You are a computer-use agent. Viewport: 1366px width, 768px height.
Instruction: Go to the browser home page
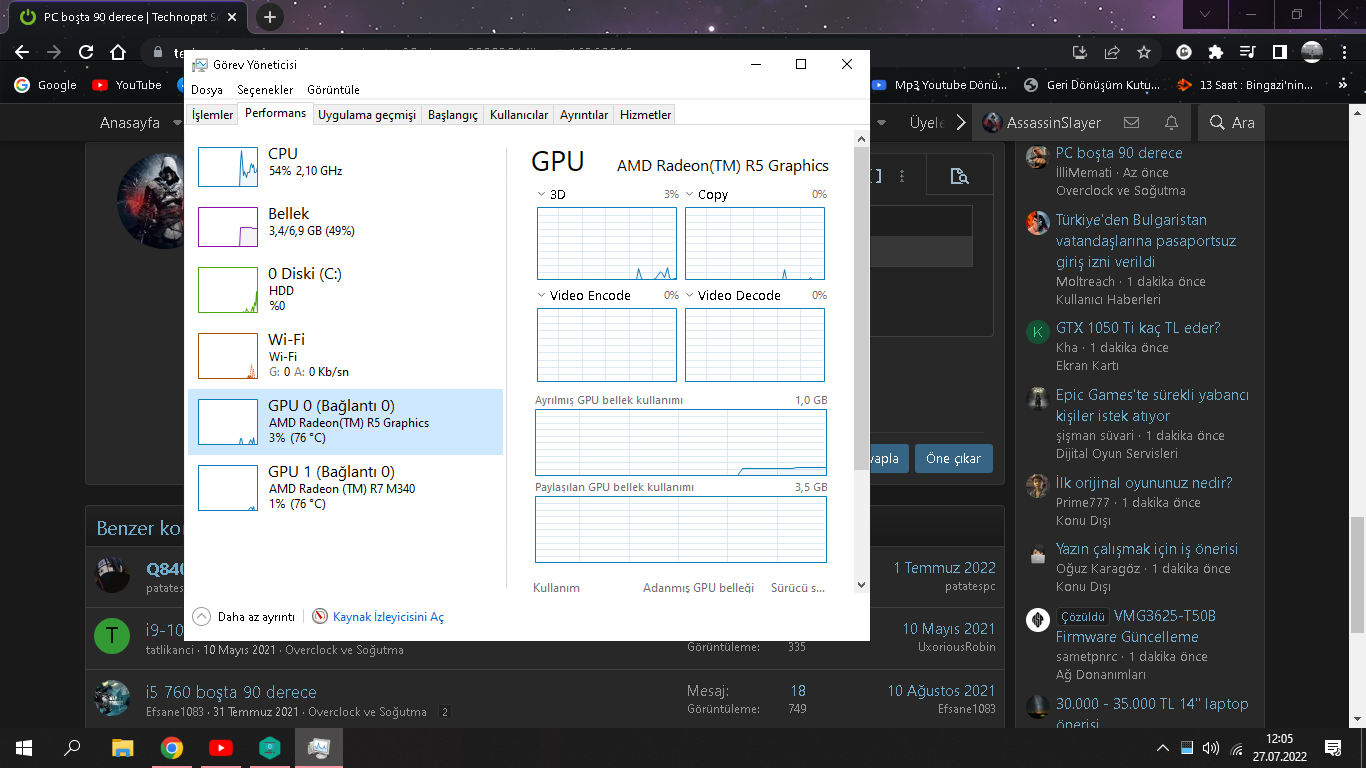[x=118, y=52]
